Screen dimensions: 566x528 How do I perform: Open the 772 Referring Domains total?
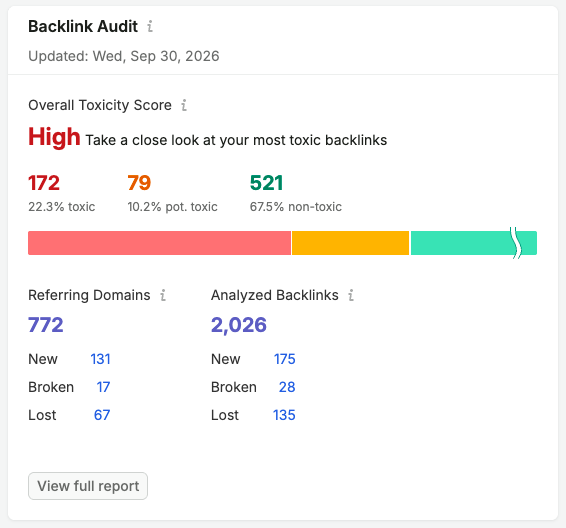click(x=46, y=324)
